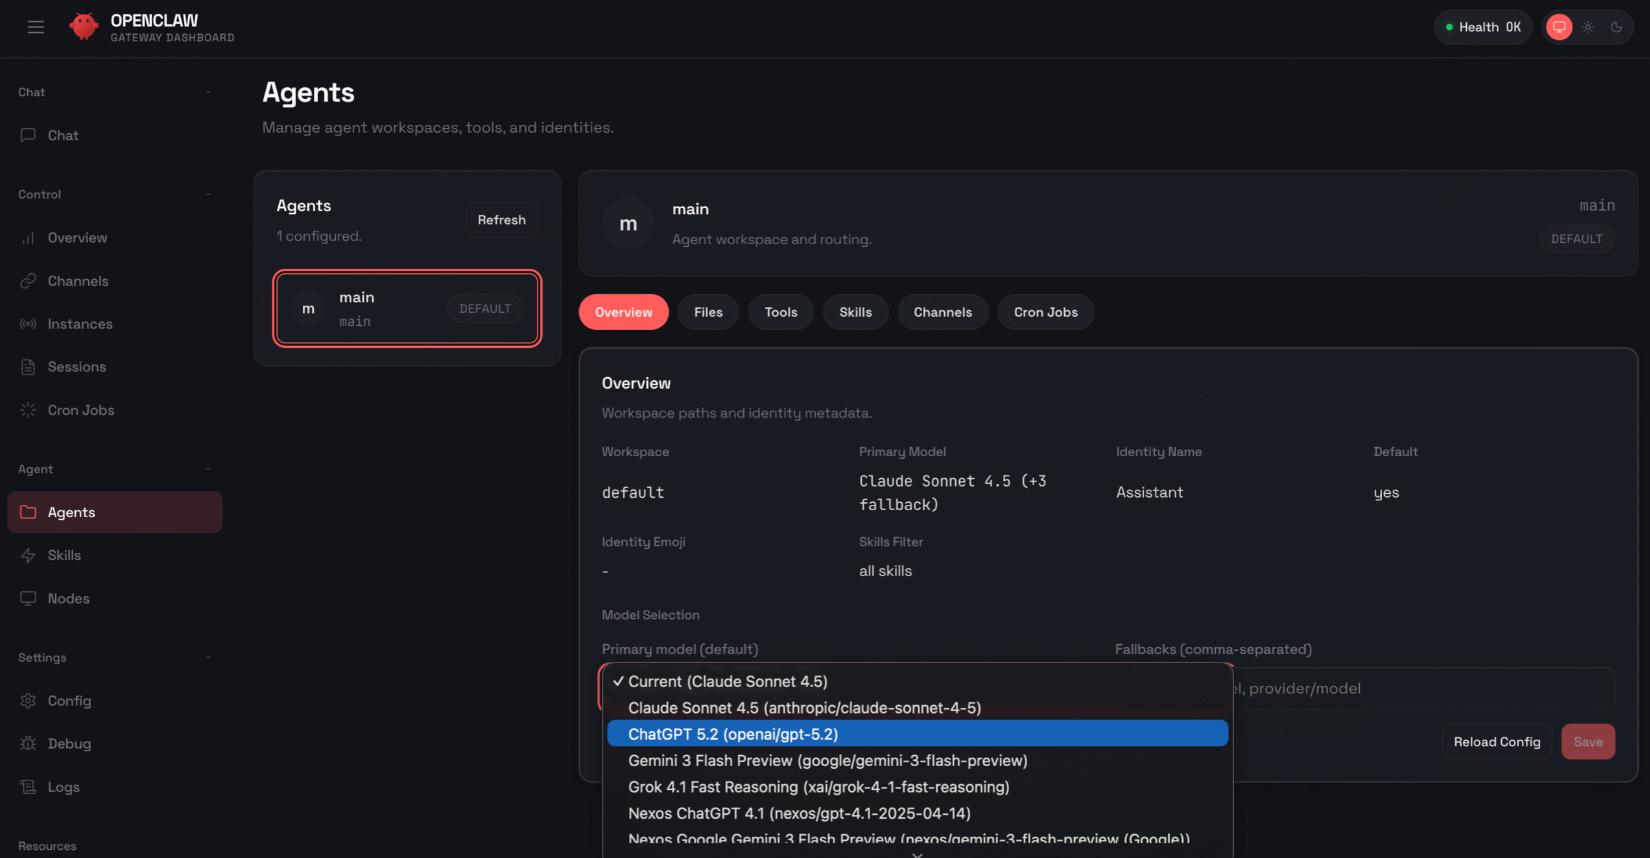Click the Agents folder icon in sidebar
1650x858 pixels.
point(28,512)
